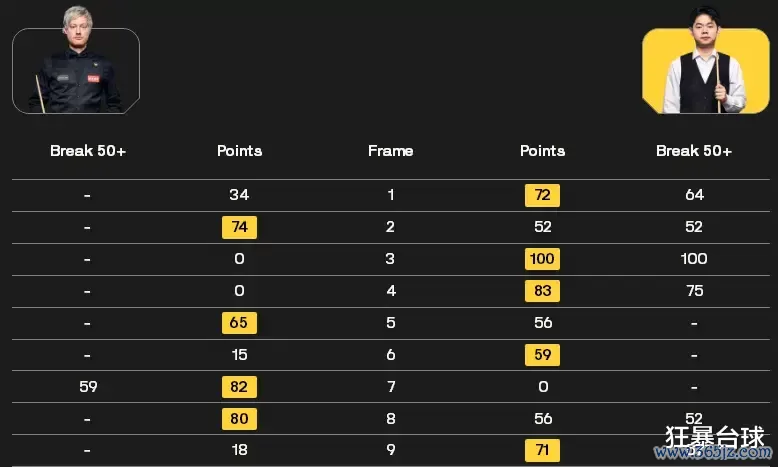
Task: Select the highlighted 82 points badge
Action: [239, 387]
